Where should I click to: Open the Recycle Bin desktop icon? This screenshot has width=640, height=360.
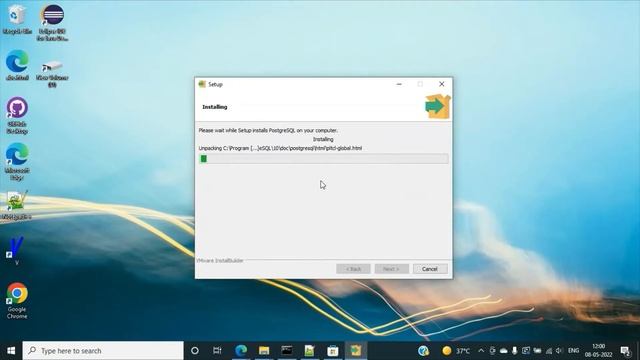point(17,19)
